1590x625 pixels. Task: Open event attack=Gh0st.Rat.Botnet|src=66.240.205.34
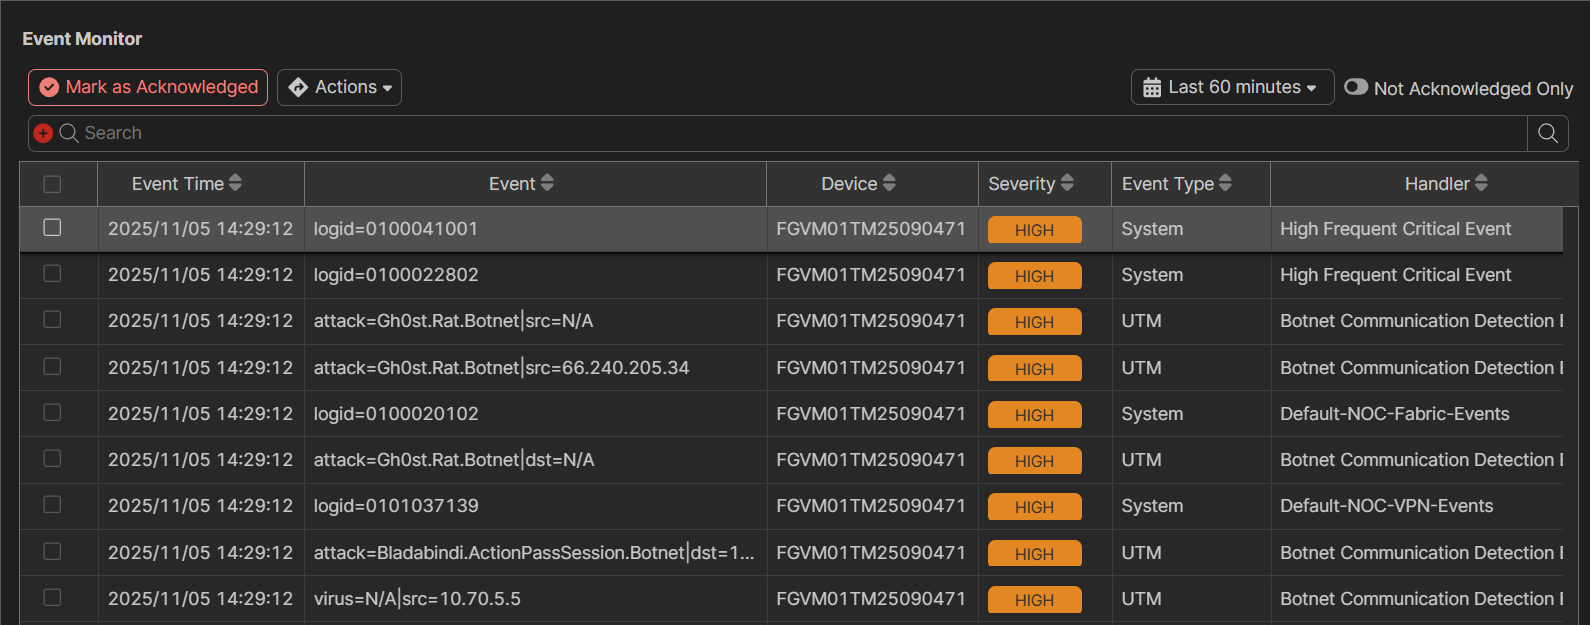(501, 368)
